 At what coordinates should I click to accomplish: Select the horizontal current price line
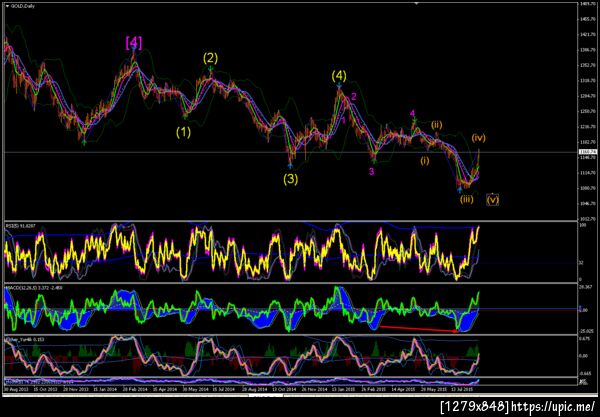coord(291,152)
